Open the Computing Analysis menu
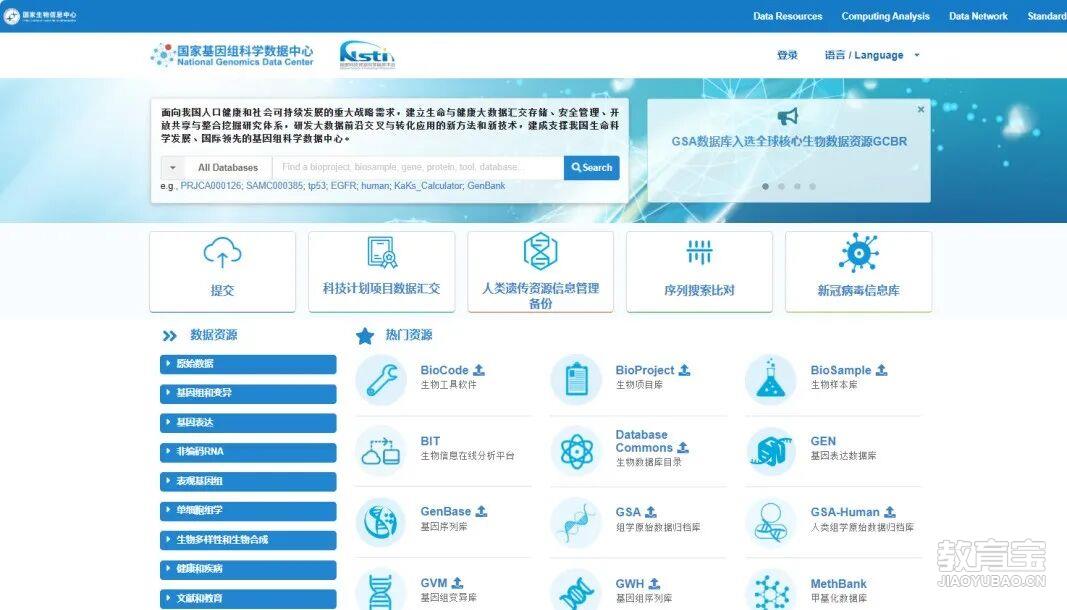1067x610 pixels. [x=885, y=16]
